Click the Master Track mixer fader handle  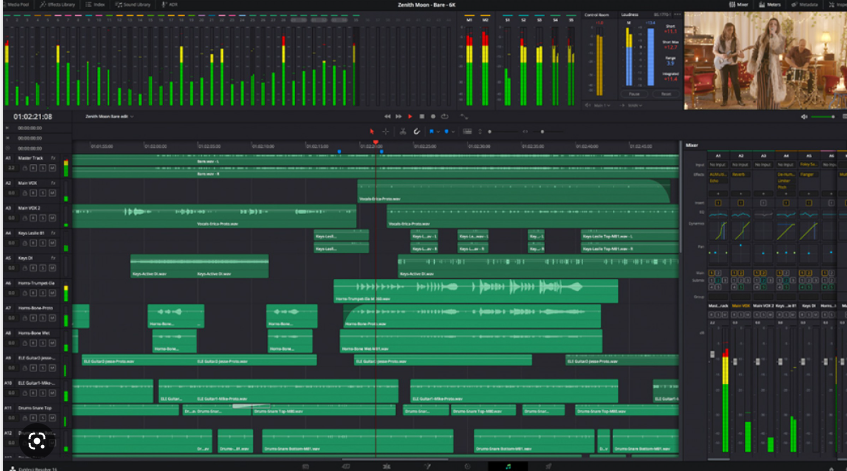712,354
